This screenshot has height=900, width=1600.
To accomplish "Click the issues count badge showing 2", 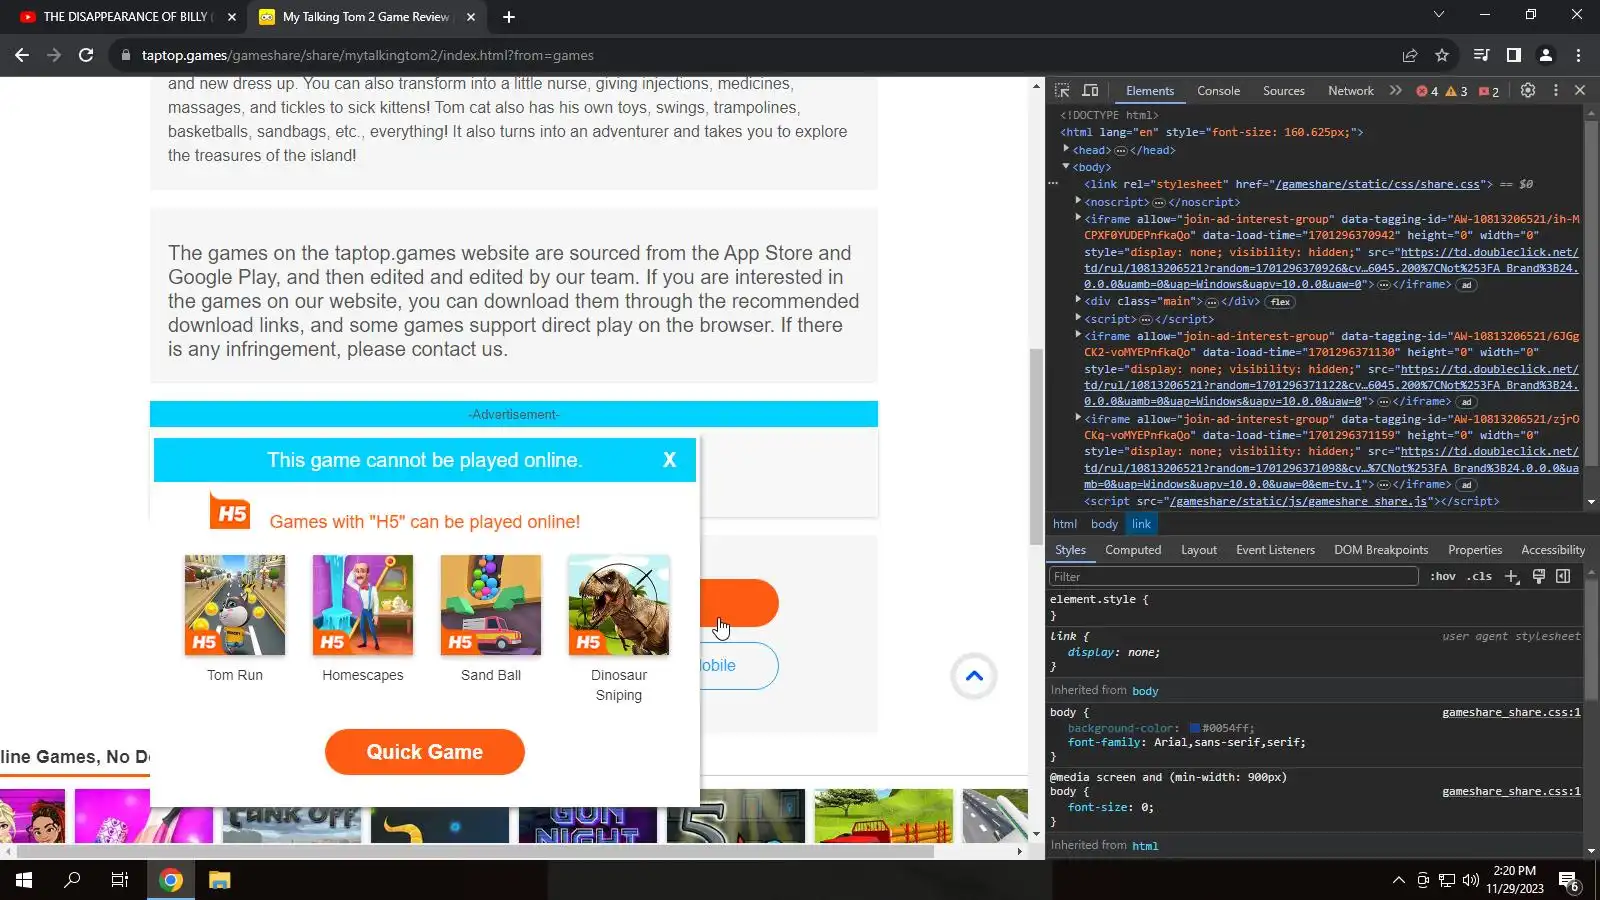I will click(1489, 91).
